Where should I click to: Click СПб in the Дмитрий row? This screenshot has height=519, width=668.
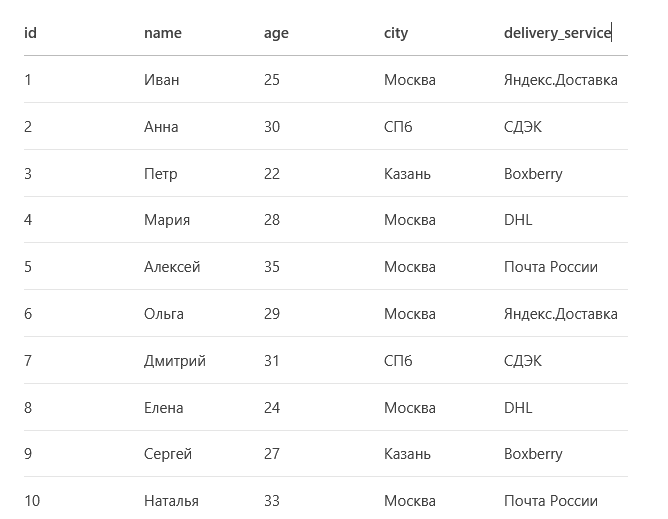click(x=398, y=361)
